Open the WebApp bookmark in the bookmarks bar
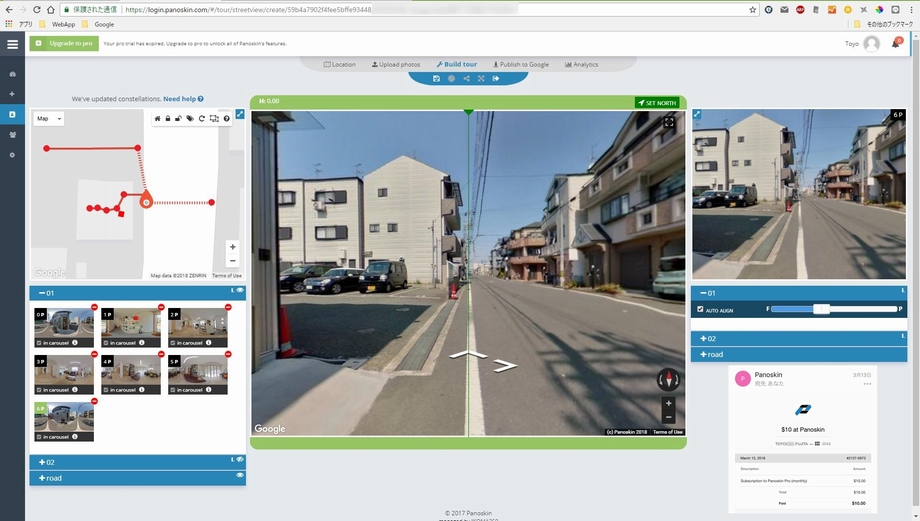The width and height of the screenshot is (920, 521). [58, 24]
